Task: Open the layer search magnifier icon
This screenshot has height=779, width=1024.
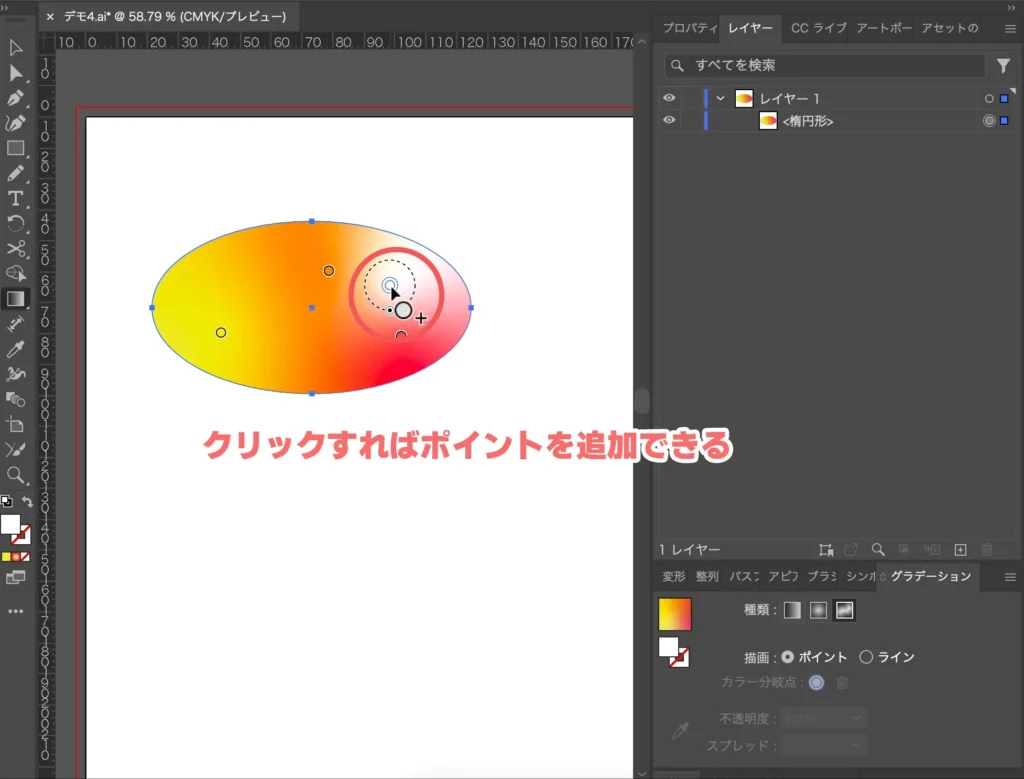Action: pyautogui.click(x=878, y=549)
